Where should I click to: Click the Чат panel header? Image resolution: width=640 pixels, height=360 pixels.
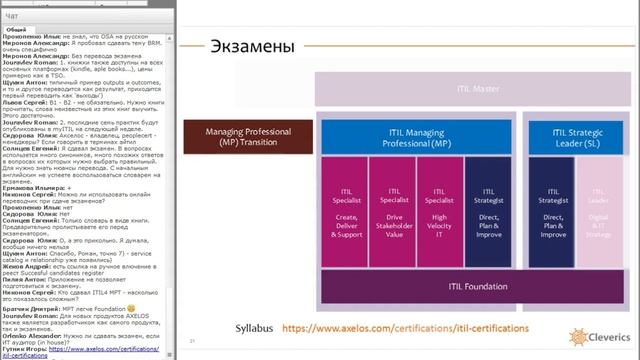click(87, 16)
